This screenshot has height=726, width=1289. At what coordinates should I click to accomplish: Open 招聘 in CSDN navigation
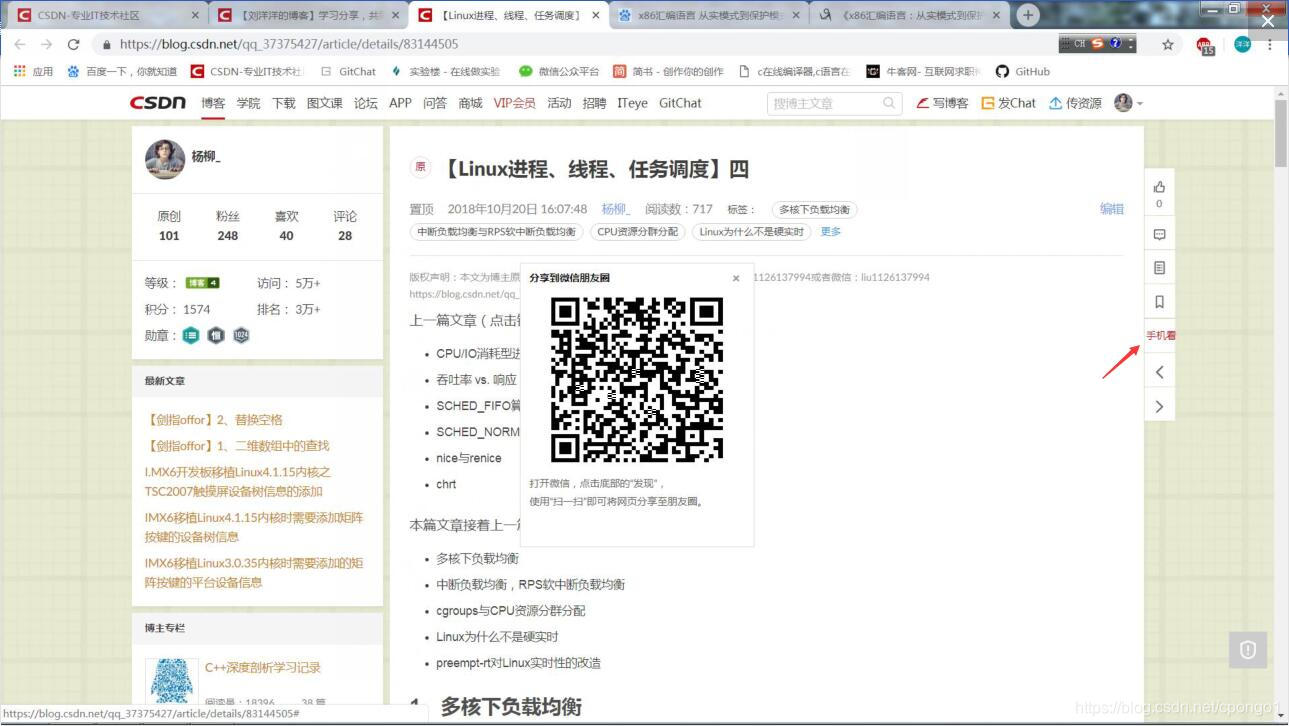click(x=594, y=103)
